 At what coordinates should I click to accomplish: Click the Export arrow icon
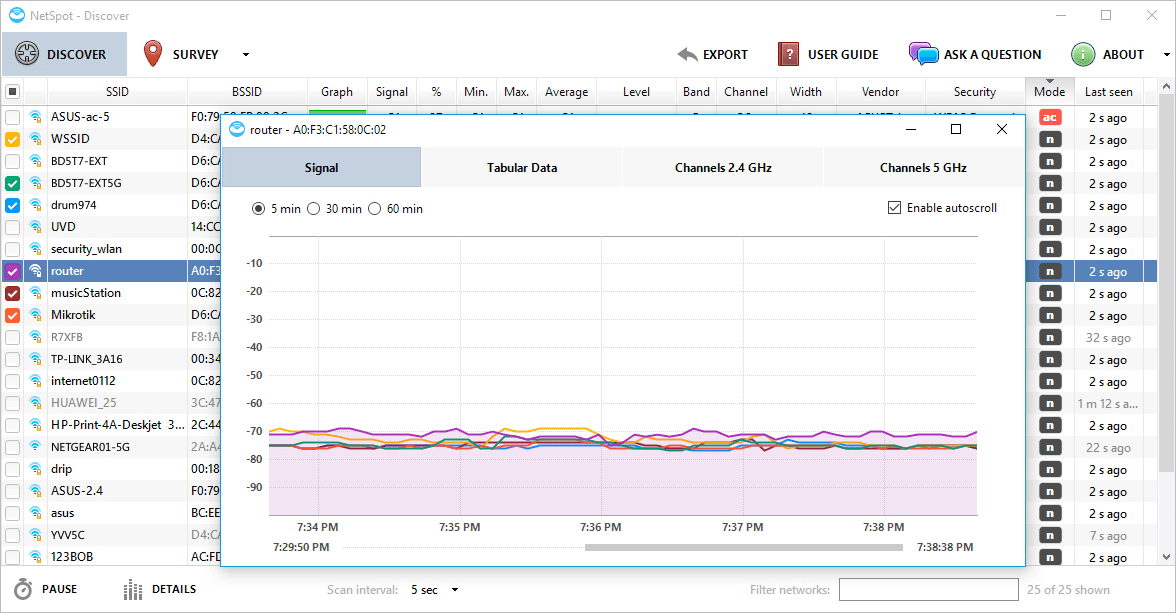pos(687,55)
